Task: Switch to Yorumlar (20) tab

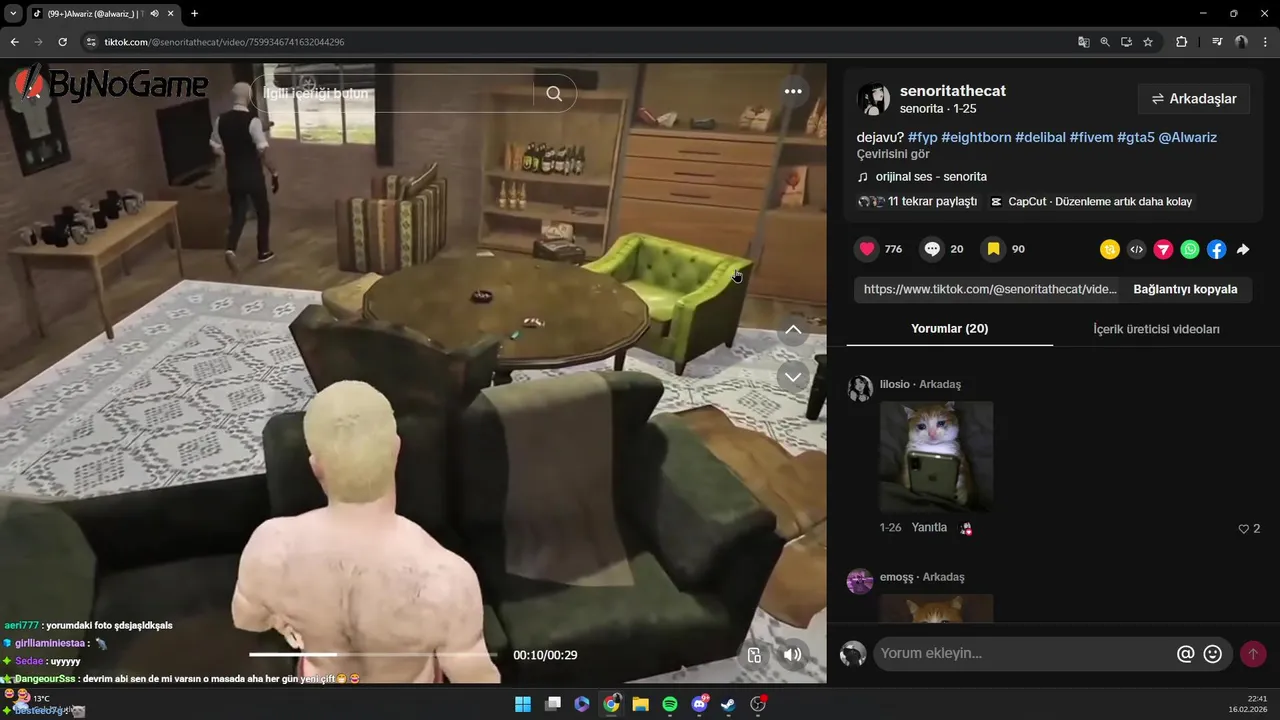Action: click(949, 329)
